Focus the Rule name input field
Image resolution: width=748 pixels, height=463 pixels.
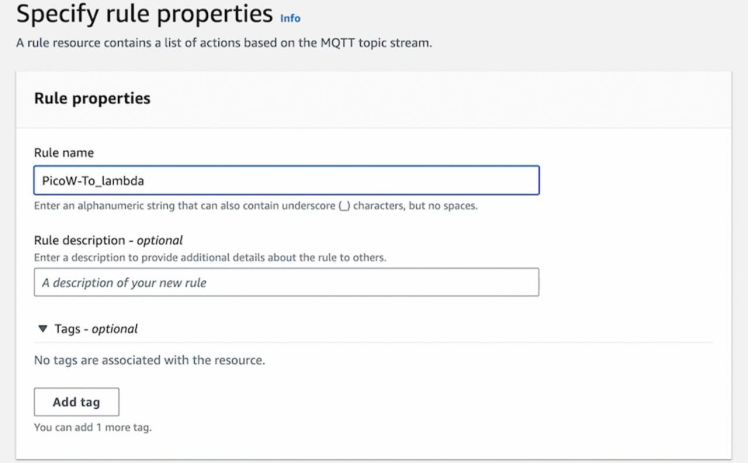click(x=286, y=180)
